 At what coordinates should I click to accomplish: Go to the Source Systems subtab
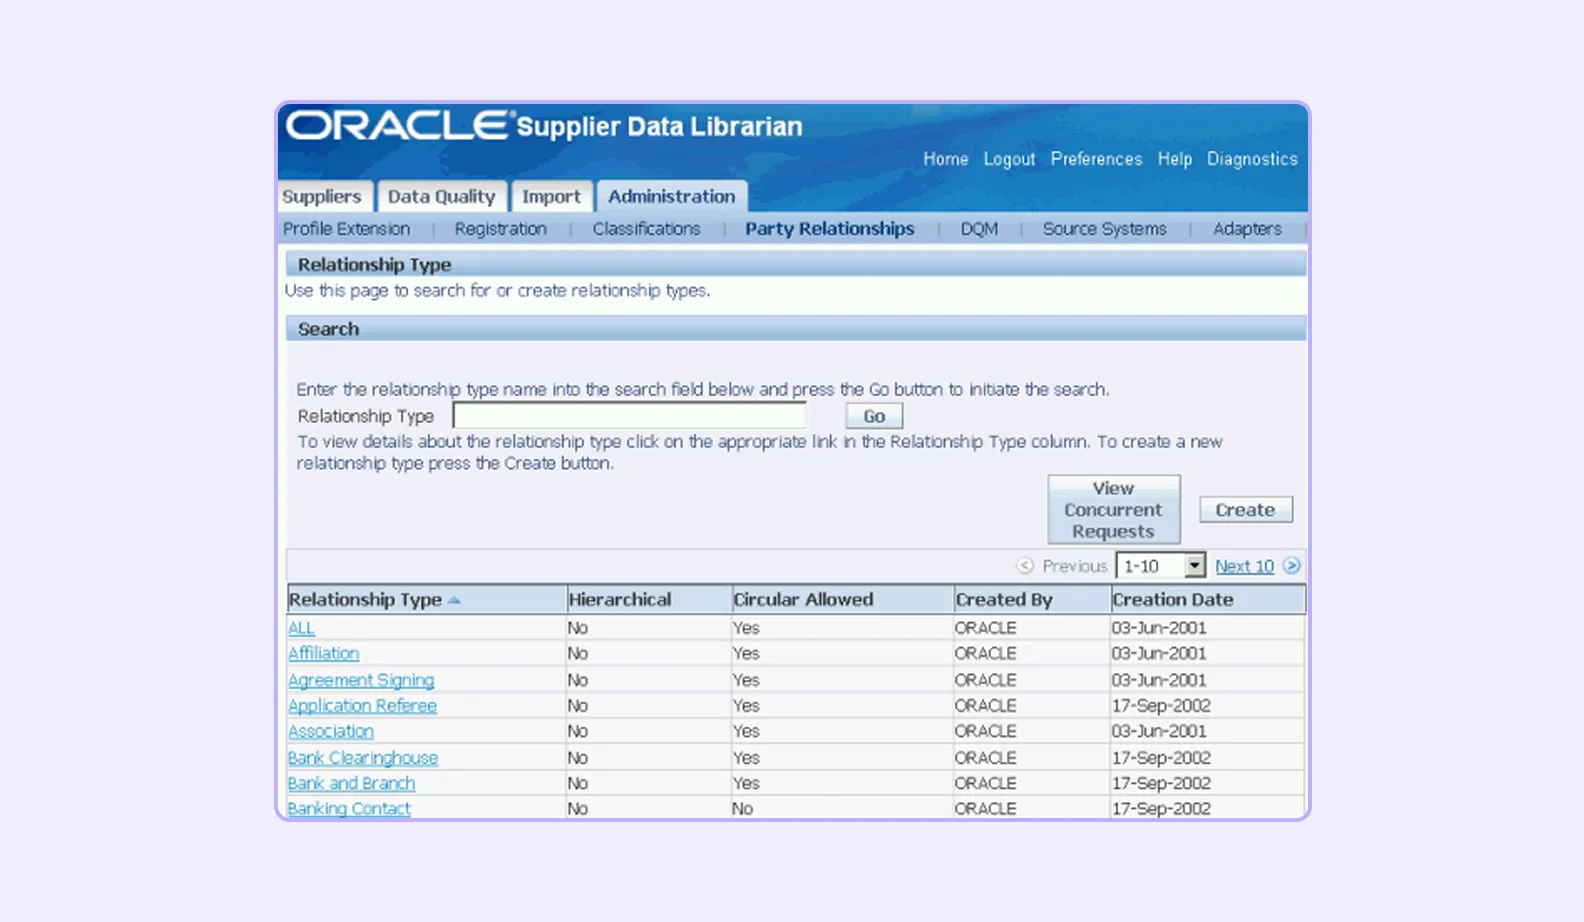[1105, 229]
